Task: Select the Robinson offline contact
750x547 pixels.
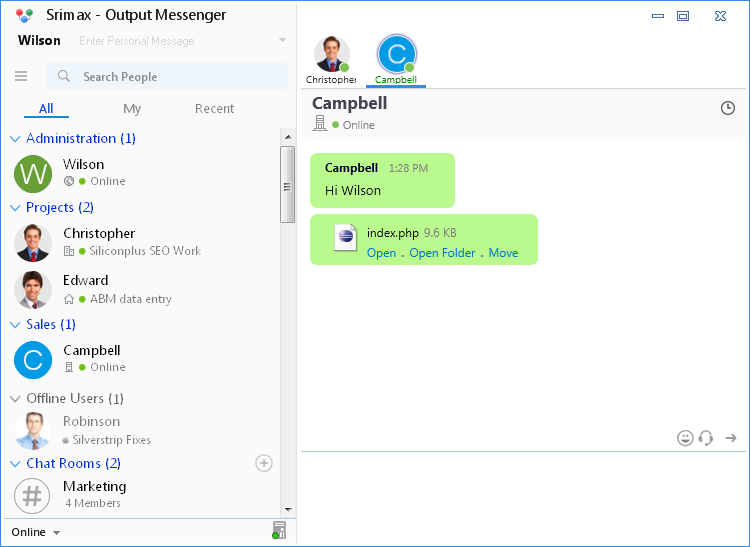Action: (91, 422)
